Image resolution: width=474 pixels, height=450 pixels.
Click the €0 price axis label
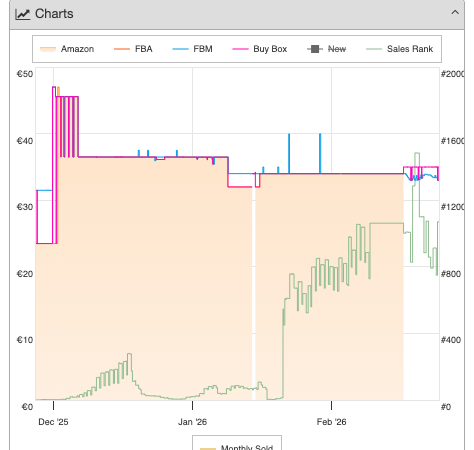pos(27,407)
